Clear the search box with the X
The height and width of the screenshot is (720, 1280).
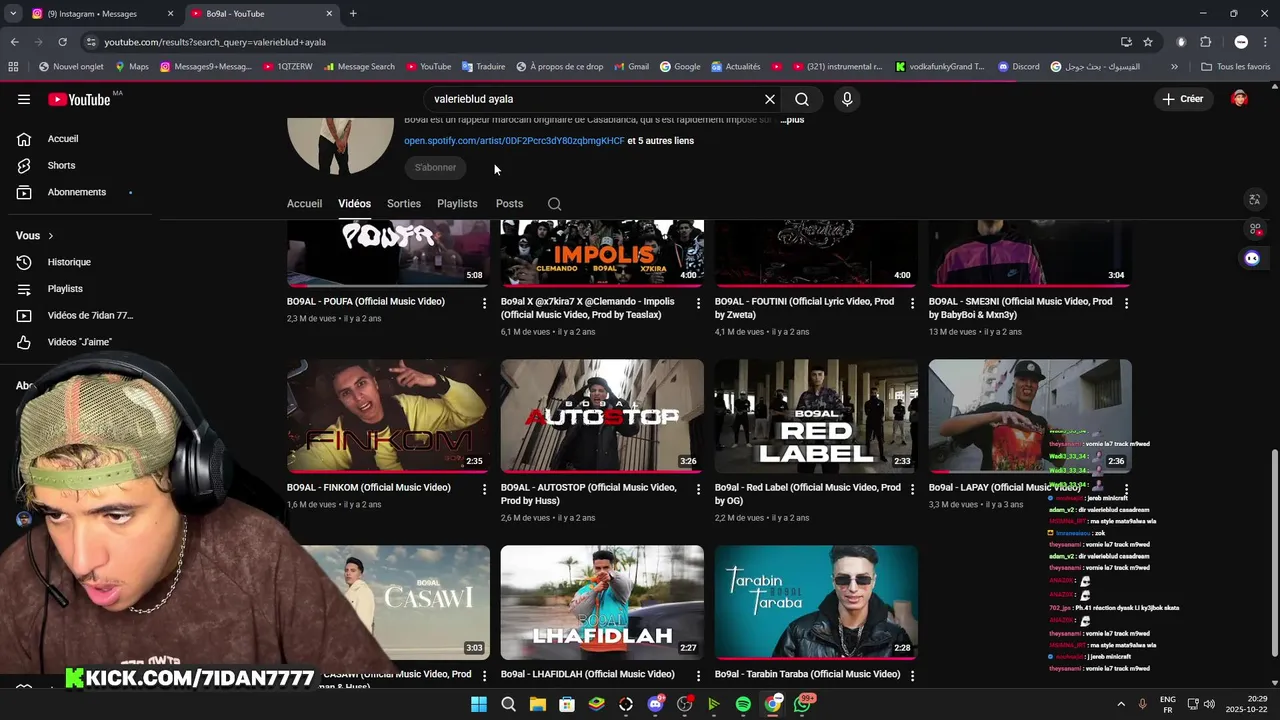[770, 99]
